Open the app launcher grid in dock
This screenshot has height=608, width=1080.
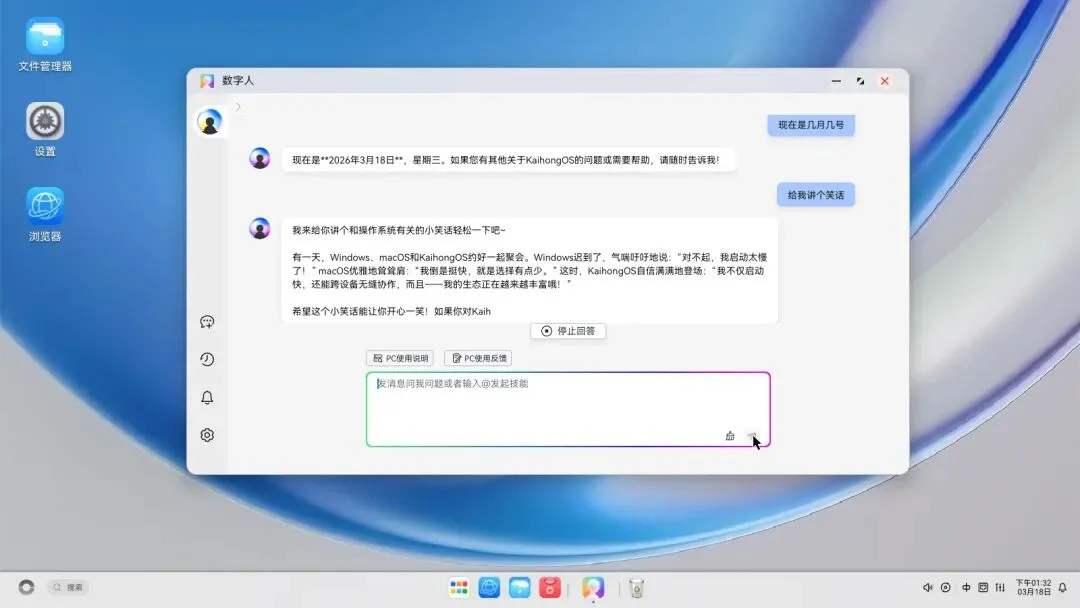pyautogui.click(x=459, y=587)
